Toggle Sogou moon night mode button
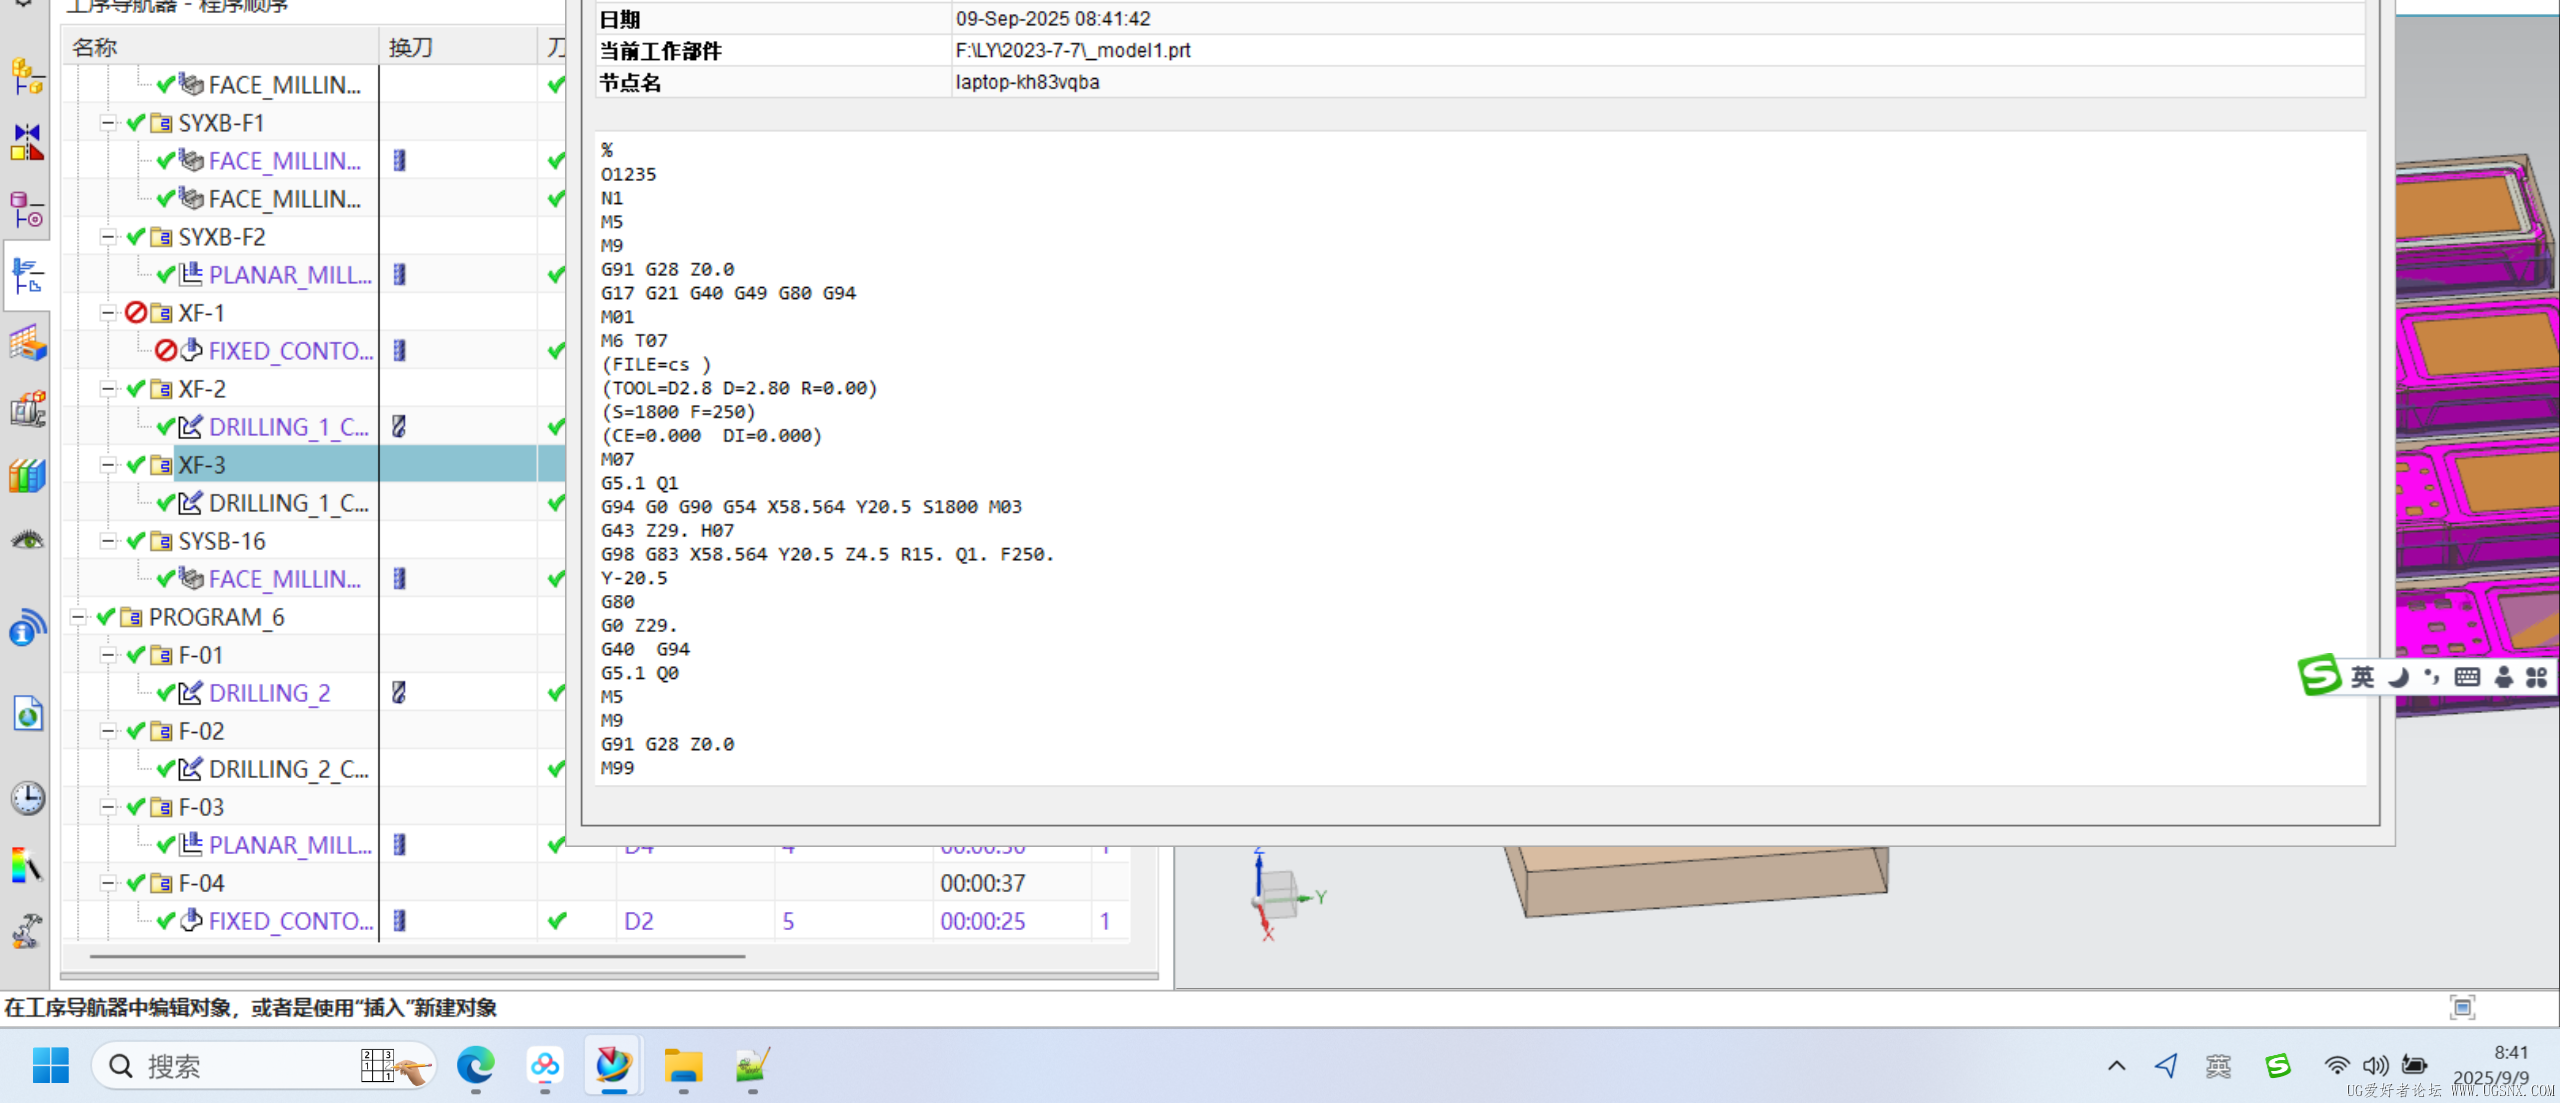The image size is (2560, 1103). [2399, 677]
